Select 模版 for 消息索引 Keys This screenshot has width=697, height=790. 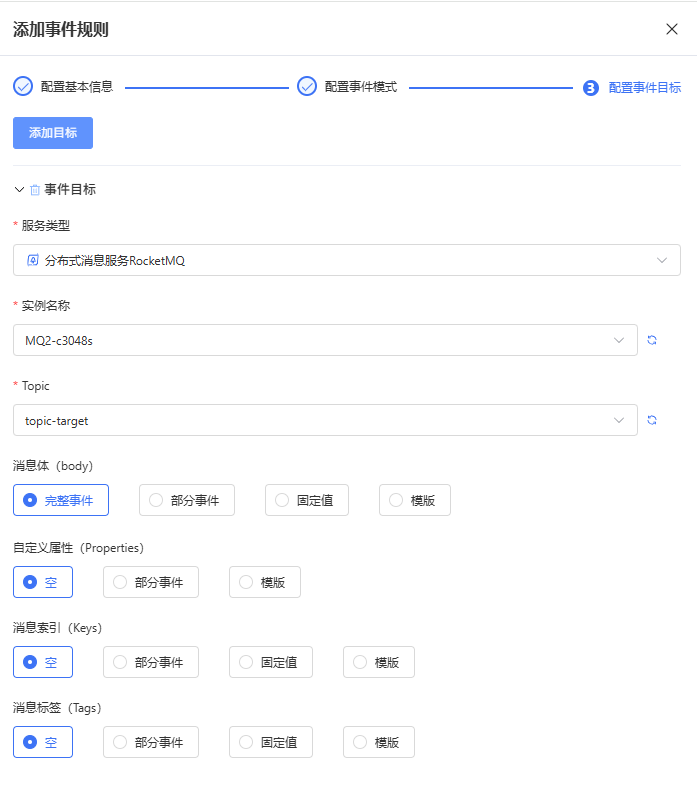[379, 662]
